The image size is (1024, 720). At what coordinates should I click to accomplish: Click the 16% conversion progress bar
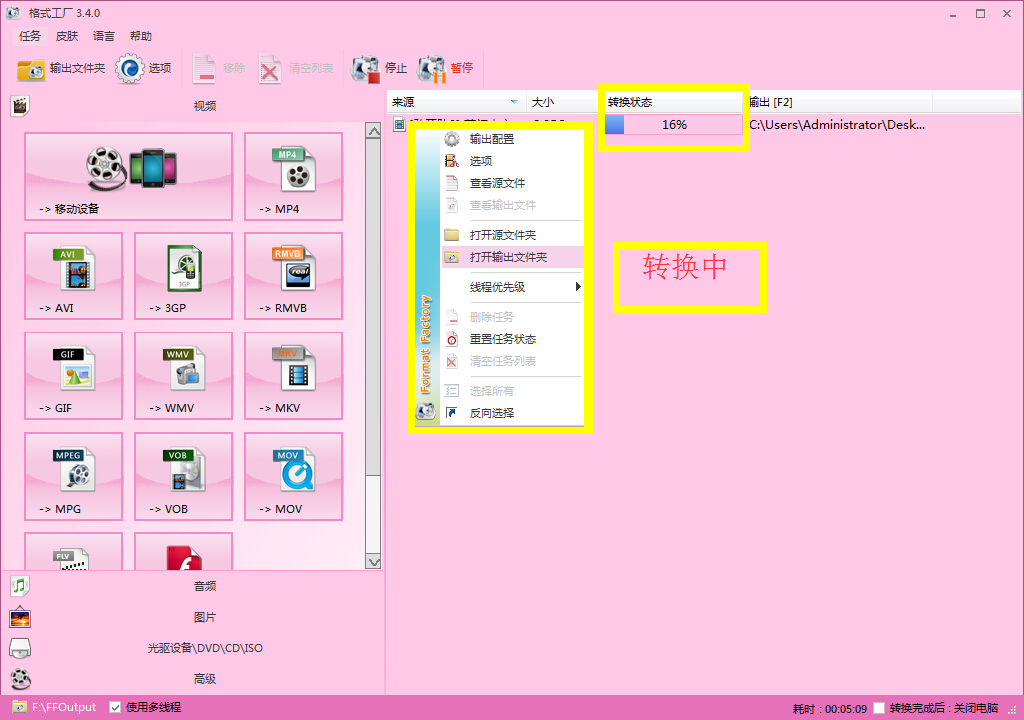[673, 124]
